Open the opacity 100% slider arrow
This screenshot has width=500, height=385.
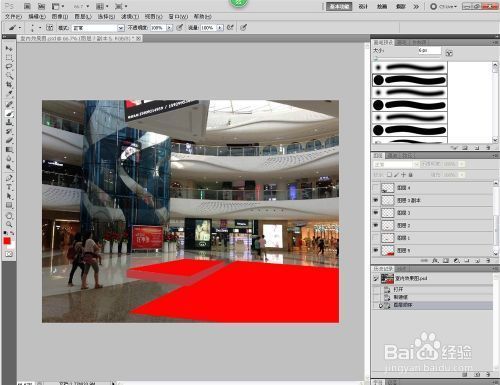[169, 28]
